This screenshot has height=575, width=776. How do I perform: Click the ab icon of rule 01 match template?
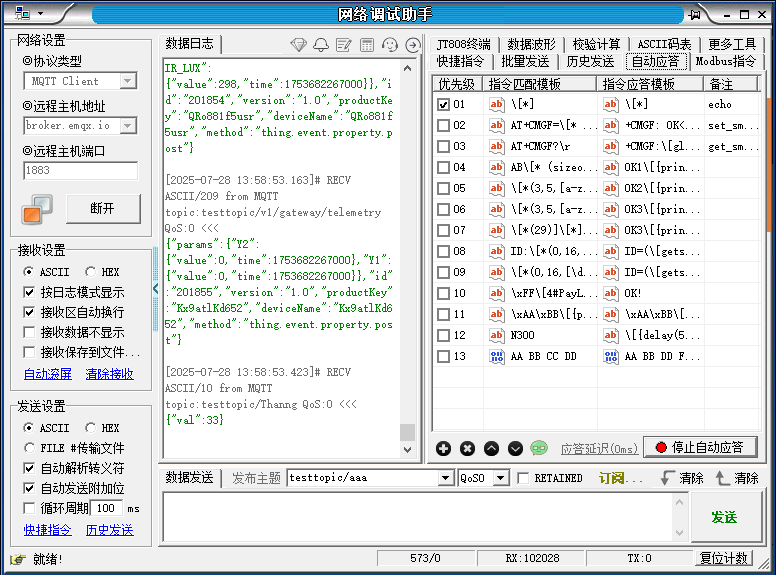pos(496,104)
